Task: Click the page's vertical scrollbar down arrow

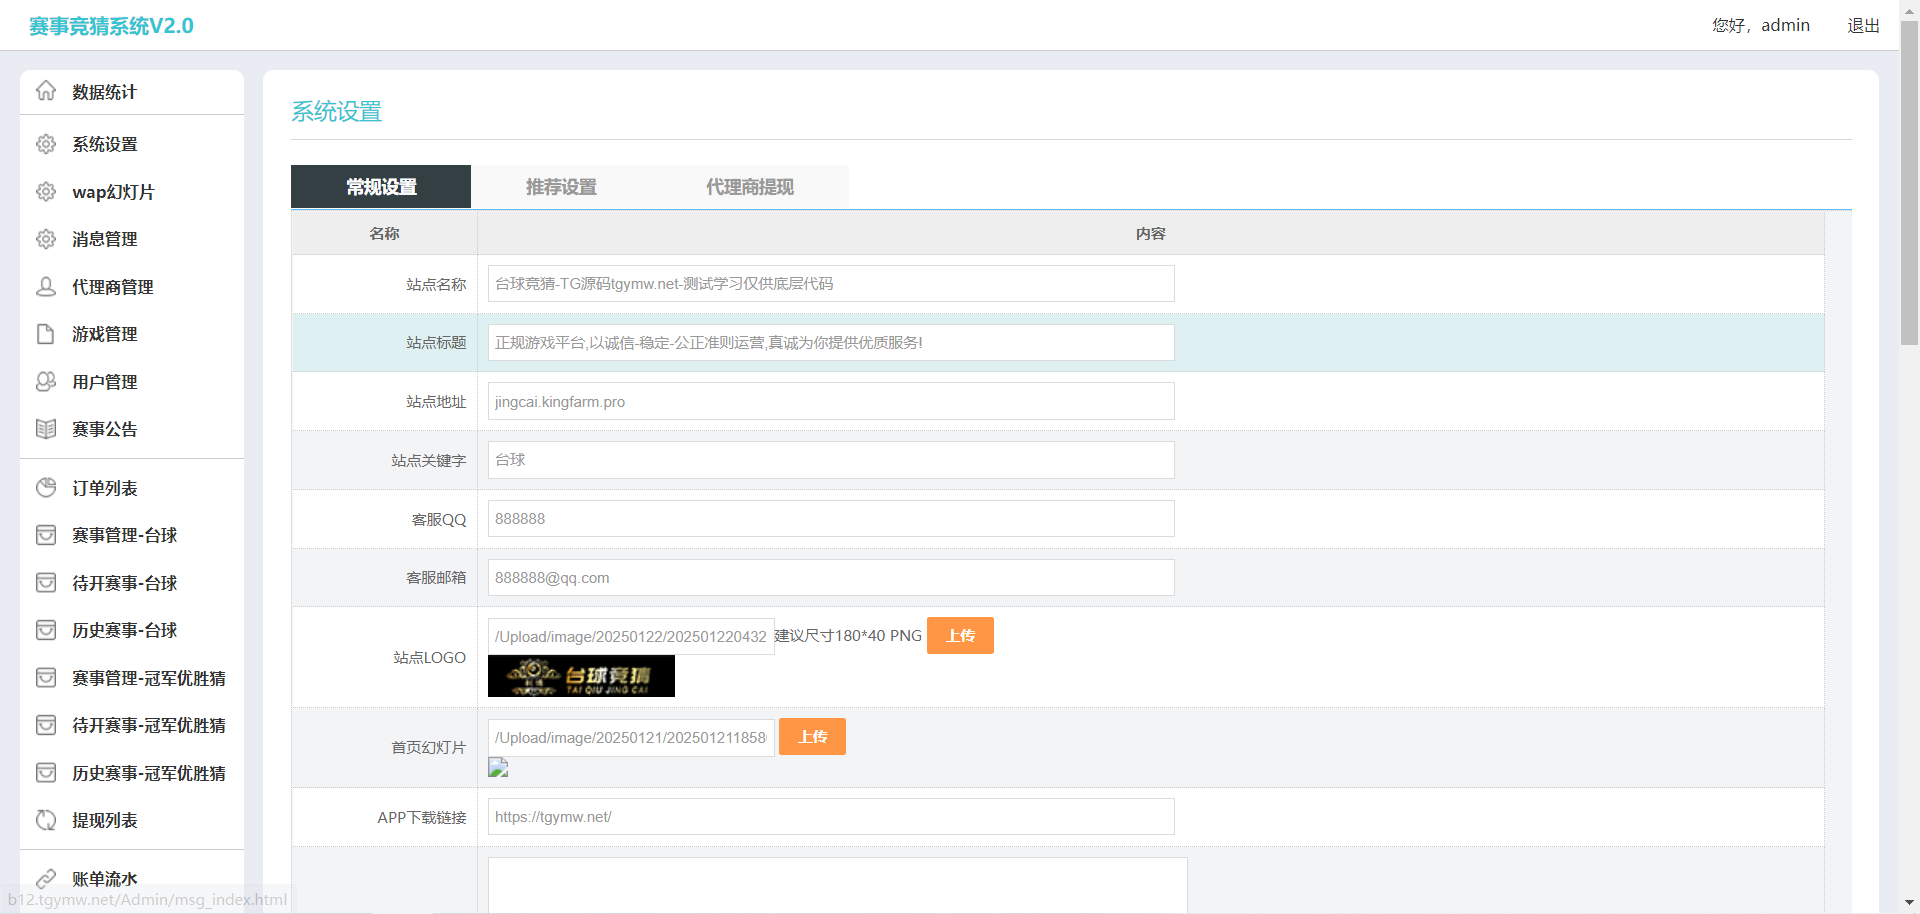Action: pos(1910,903)
